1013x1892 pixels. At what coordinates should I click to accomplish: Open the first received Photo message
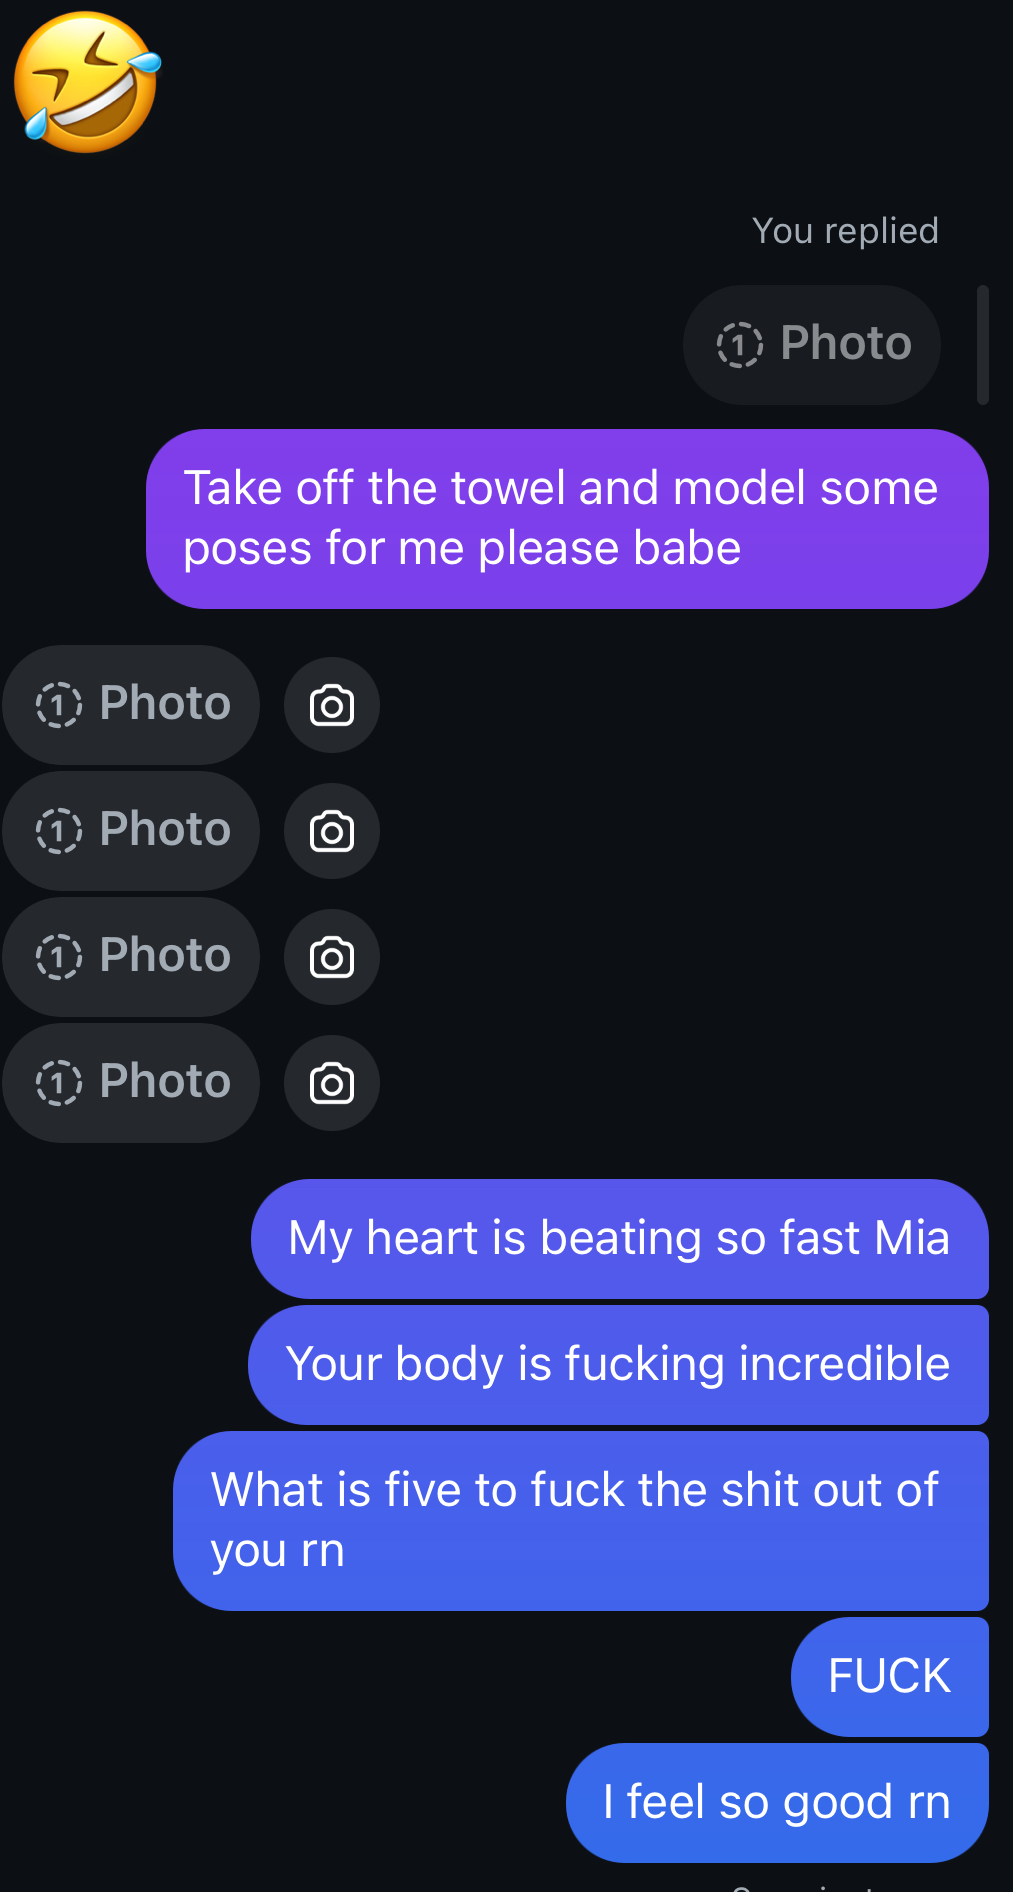(x=131, y=705)
